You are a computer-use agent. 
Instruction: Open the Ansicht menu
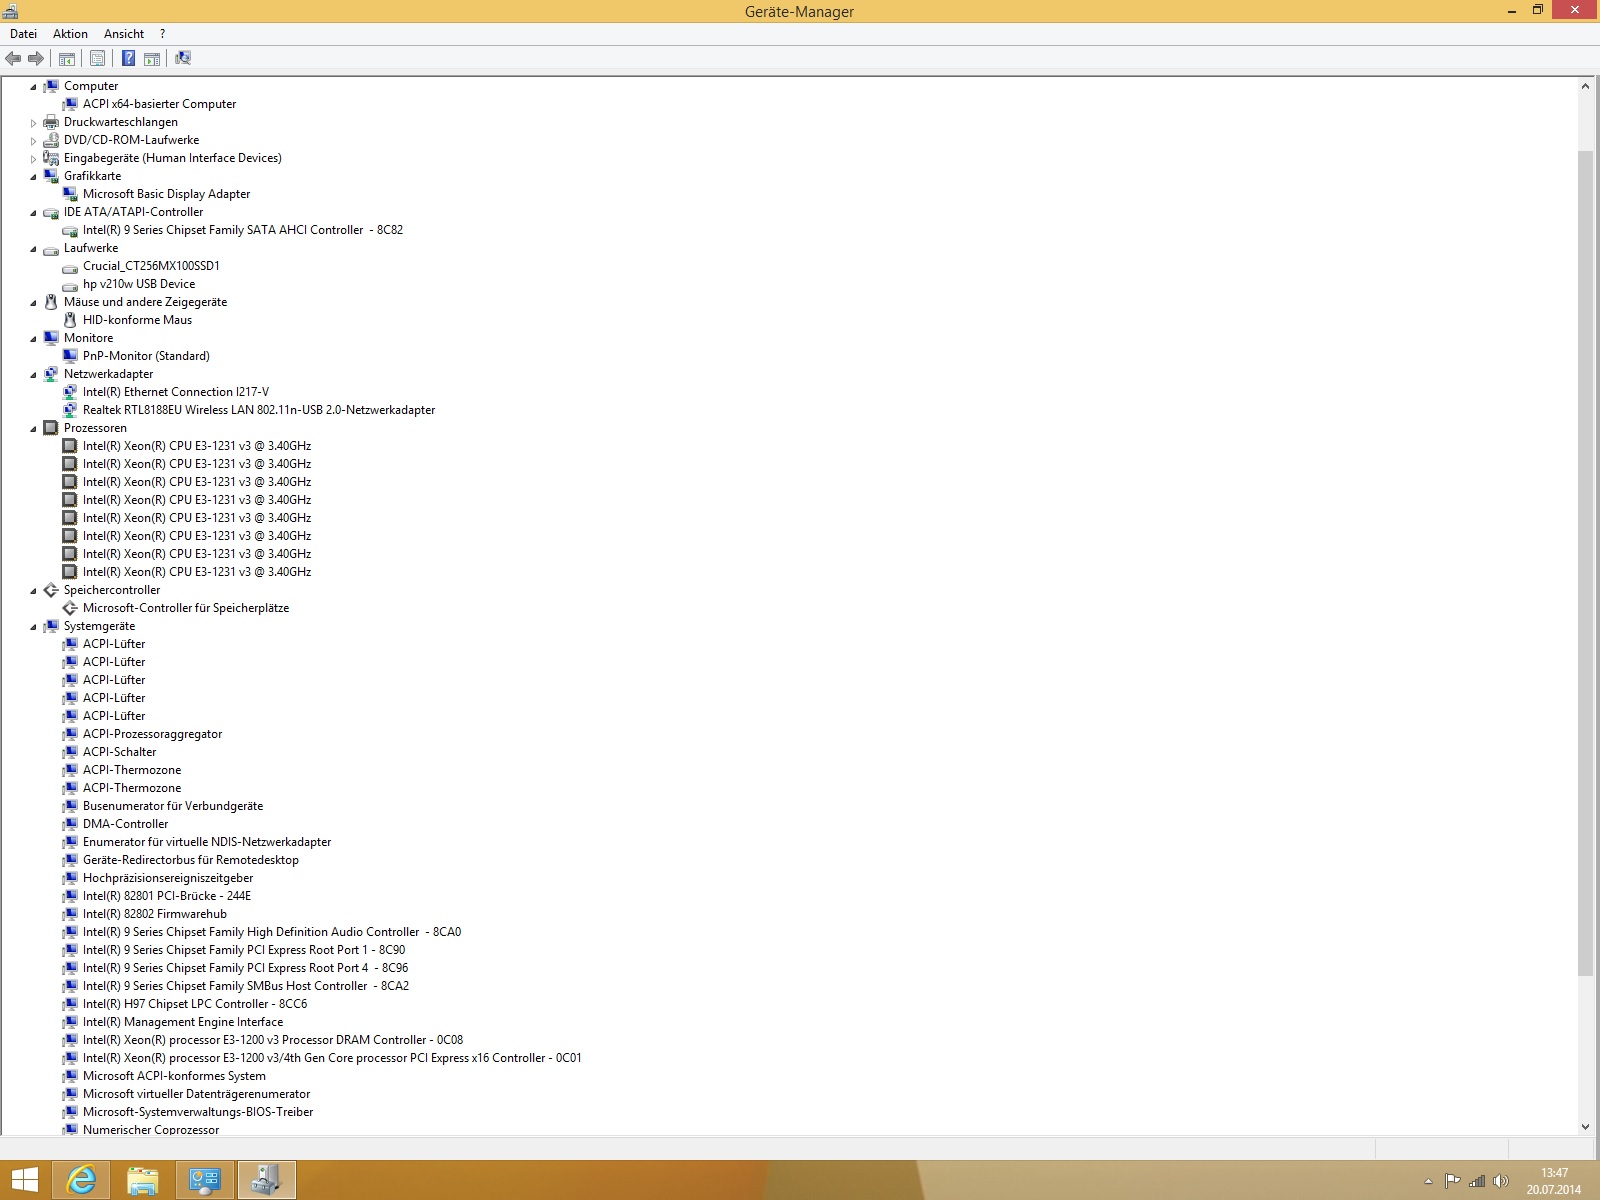click(x=124, y=34)
